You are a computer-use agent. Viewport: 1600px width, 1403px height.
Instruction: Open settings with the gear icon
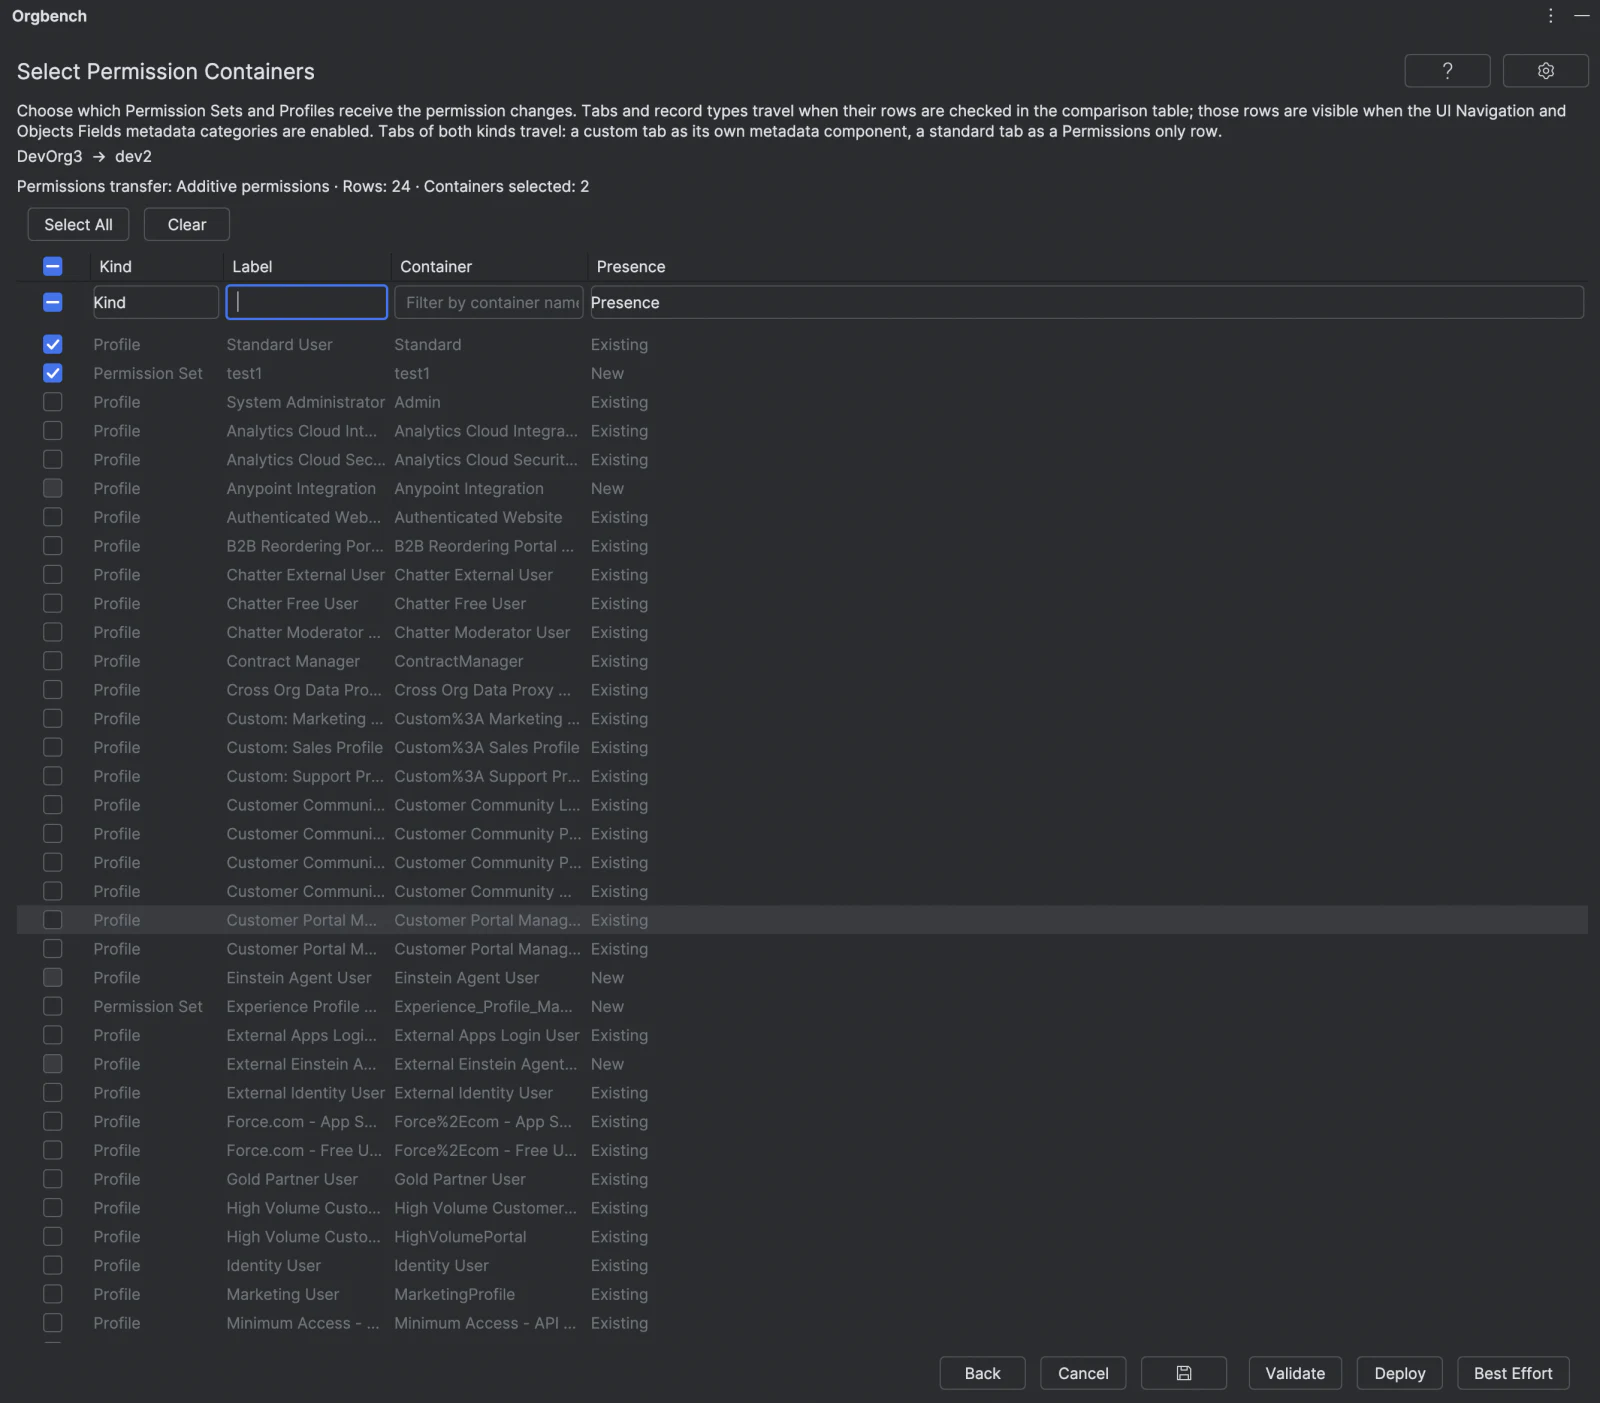pos(1545,71)
